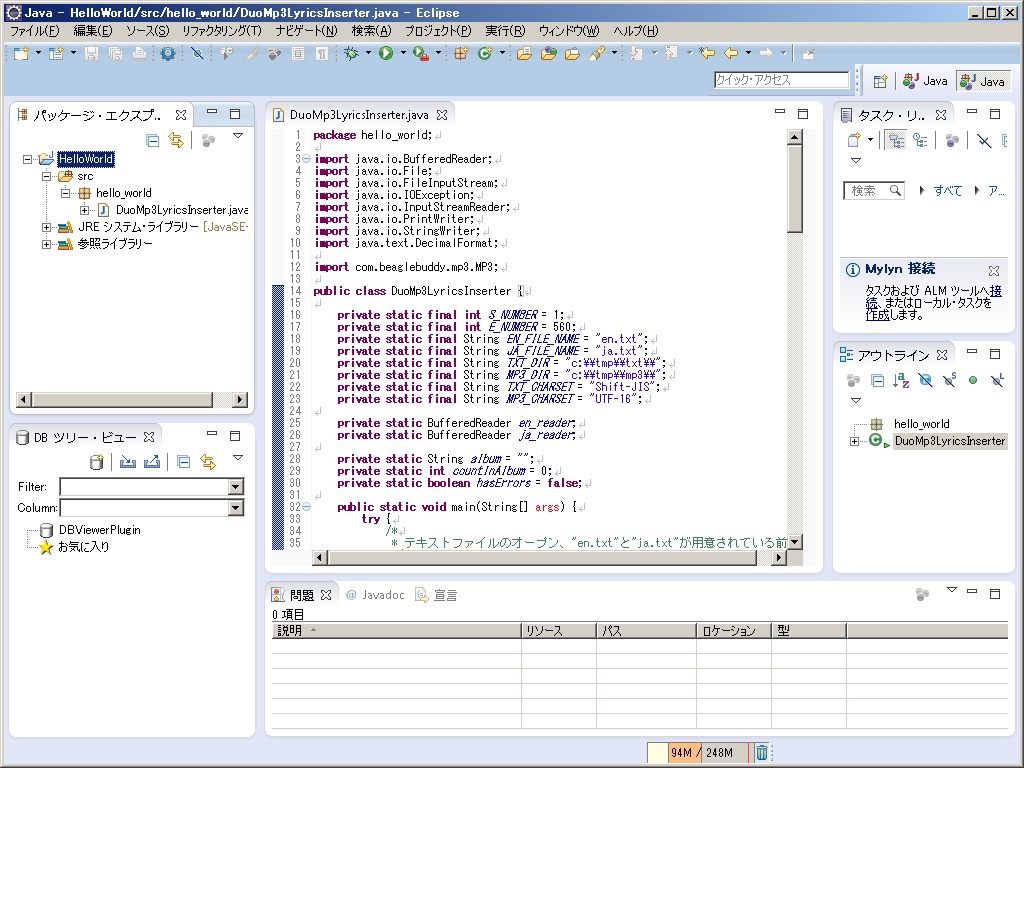Click すべて filter link in Task List

point(947,191)
